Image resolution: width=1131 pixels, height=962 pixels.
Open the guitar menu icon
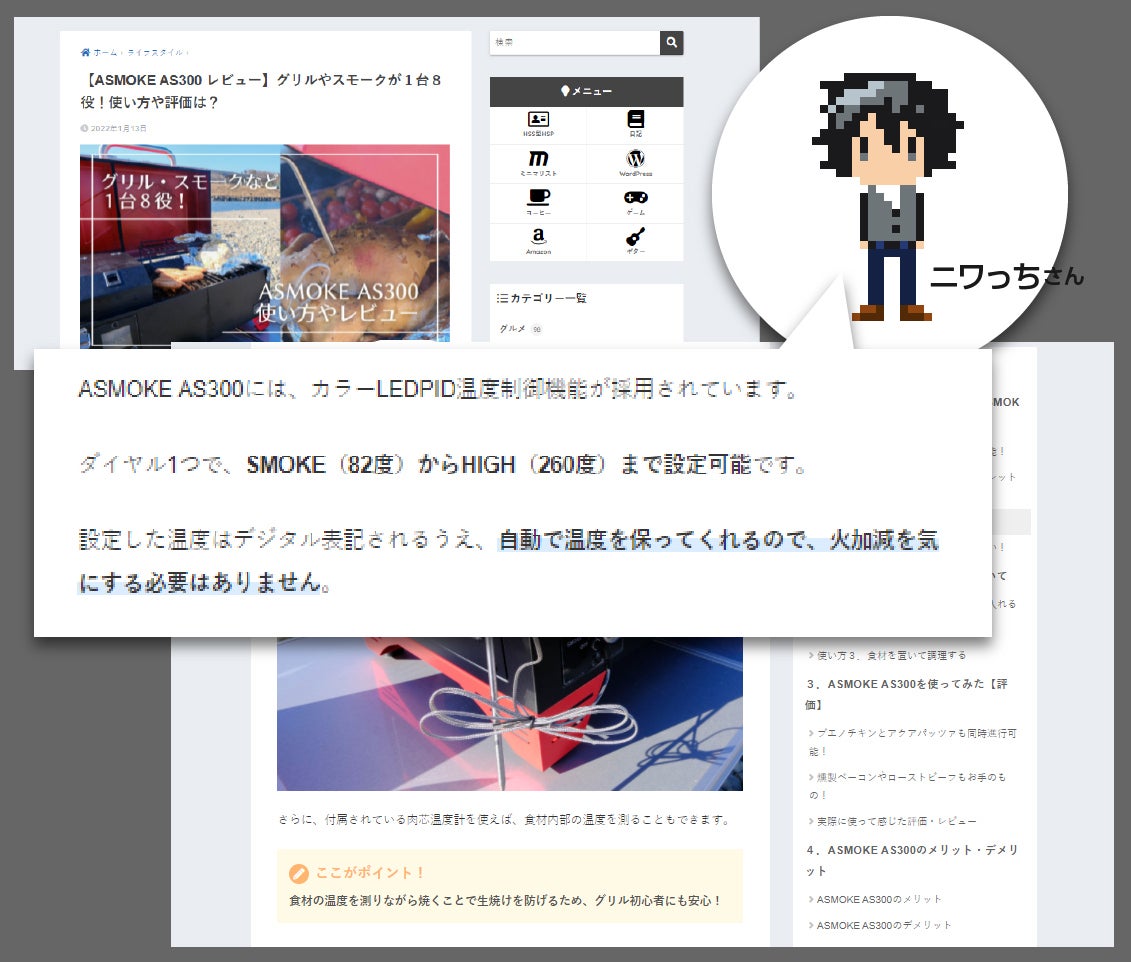635,238
